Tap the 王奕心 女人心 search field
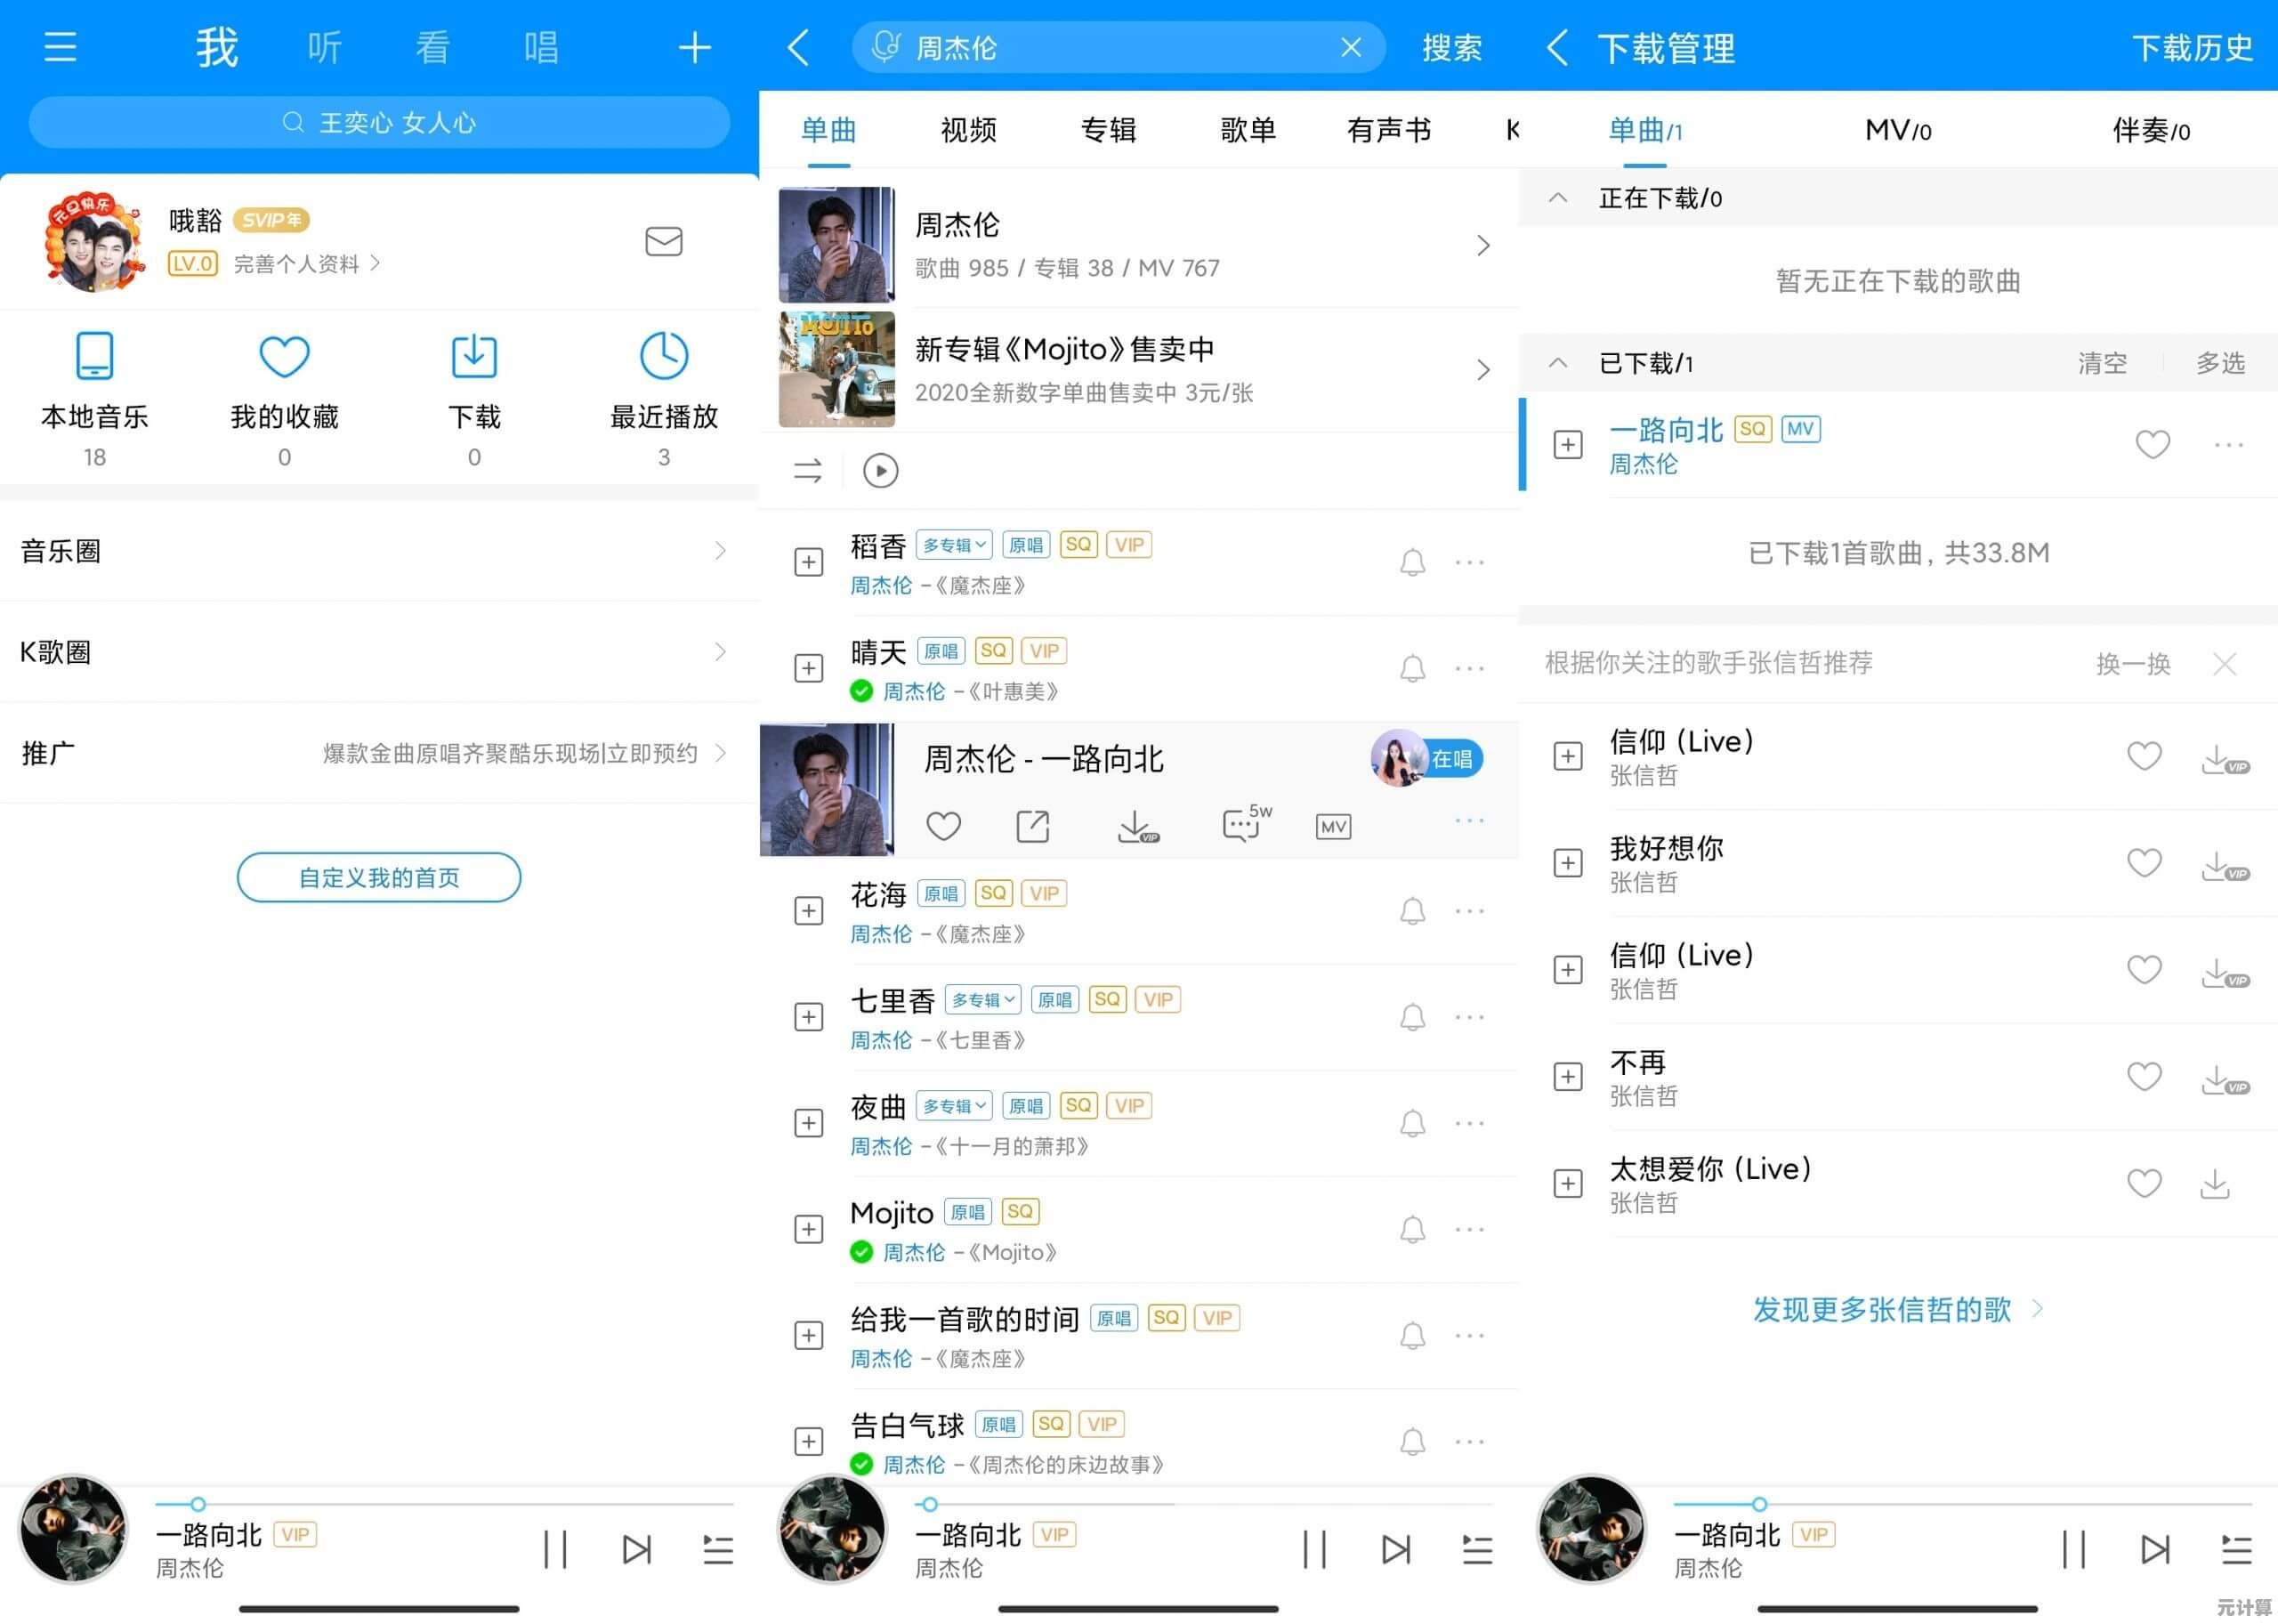The height and width of the screenshot is (1624, 2278). point(379,122)
